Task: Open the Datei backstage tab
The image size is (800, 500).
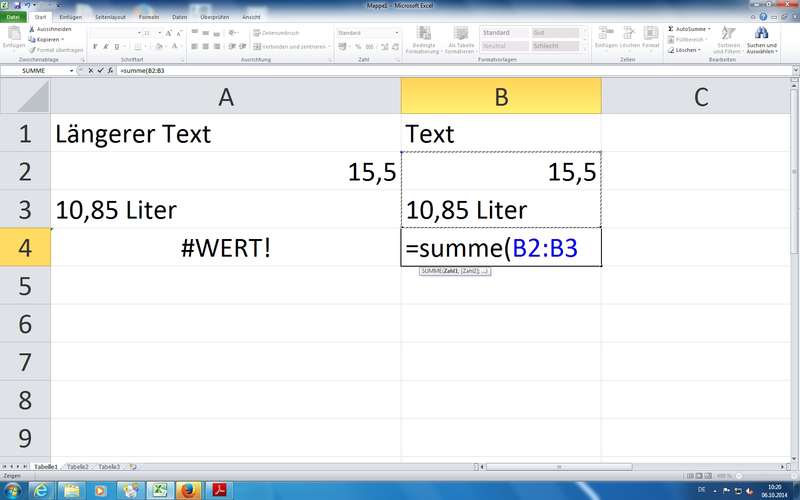Action: pyautogui.click(x=13, y=17)
